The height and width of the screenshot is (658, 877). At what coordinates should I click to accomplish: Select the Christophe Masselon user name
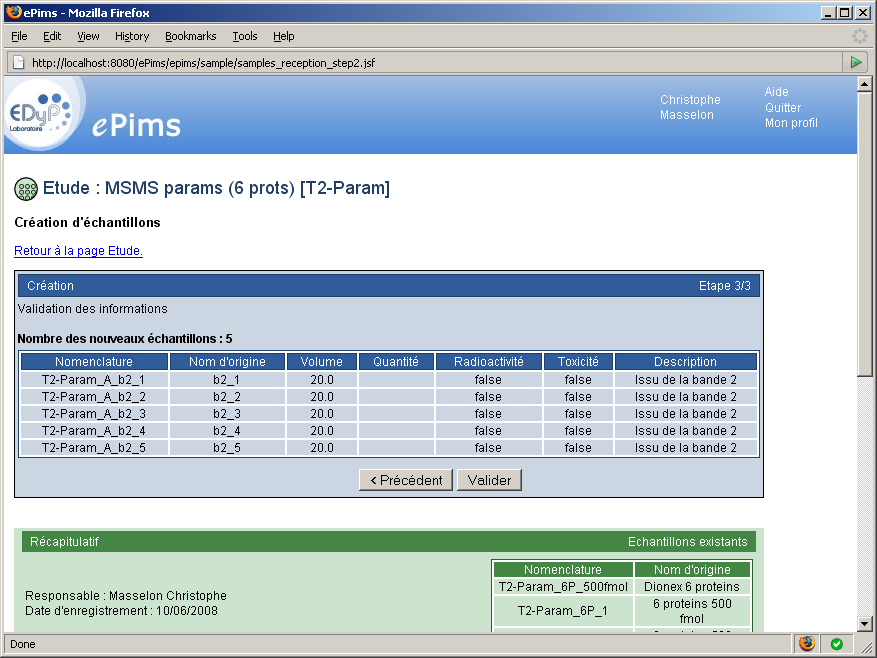[x=689, y=107]
